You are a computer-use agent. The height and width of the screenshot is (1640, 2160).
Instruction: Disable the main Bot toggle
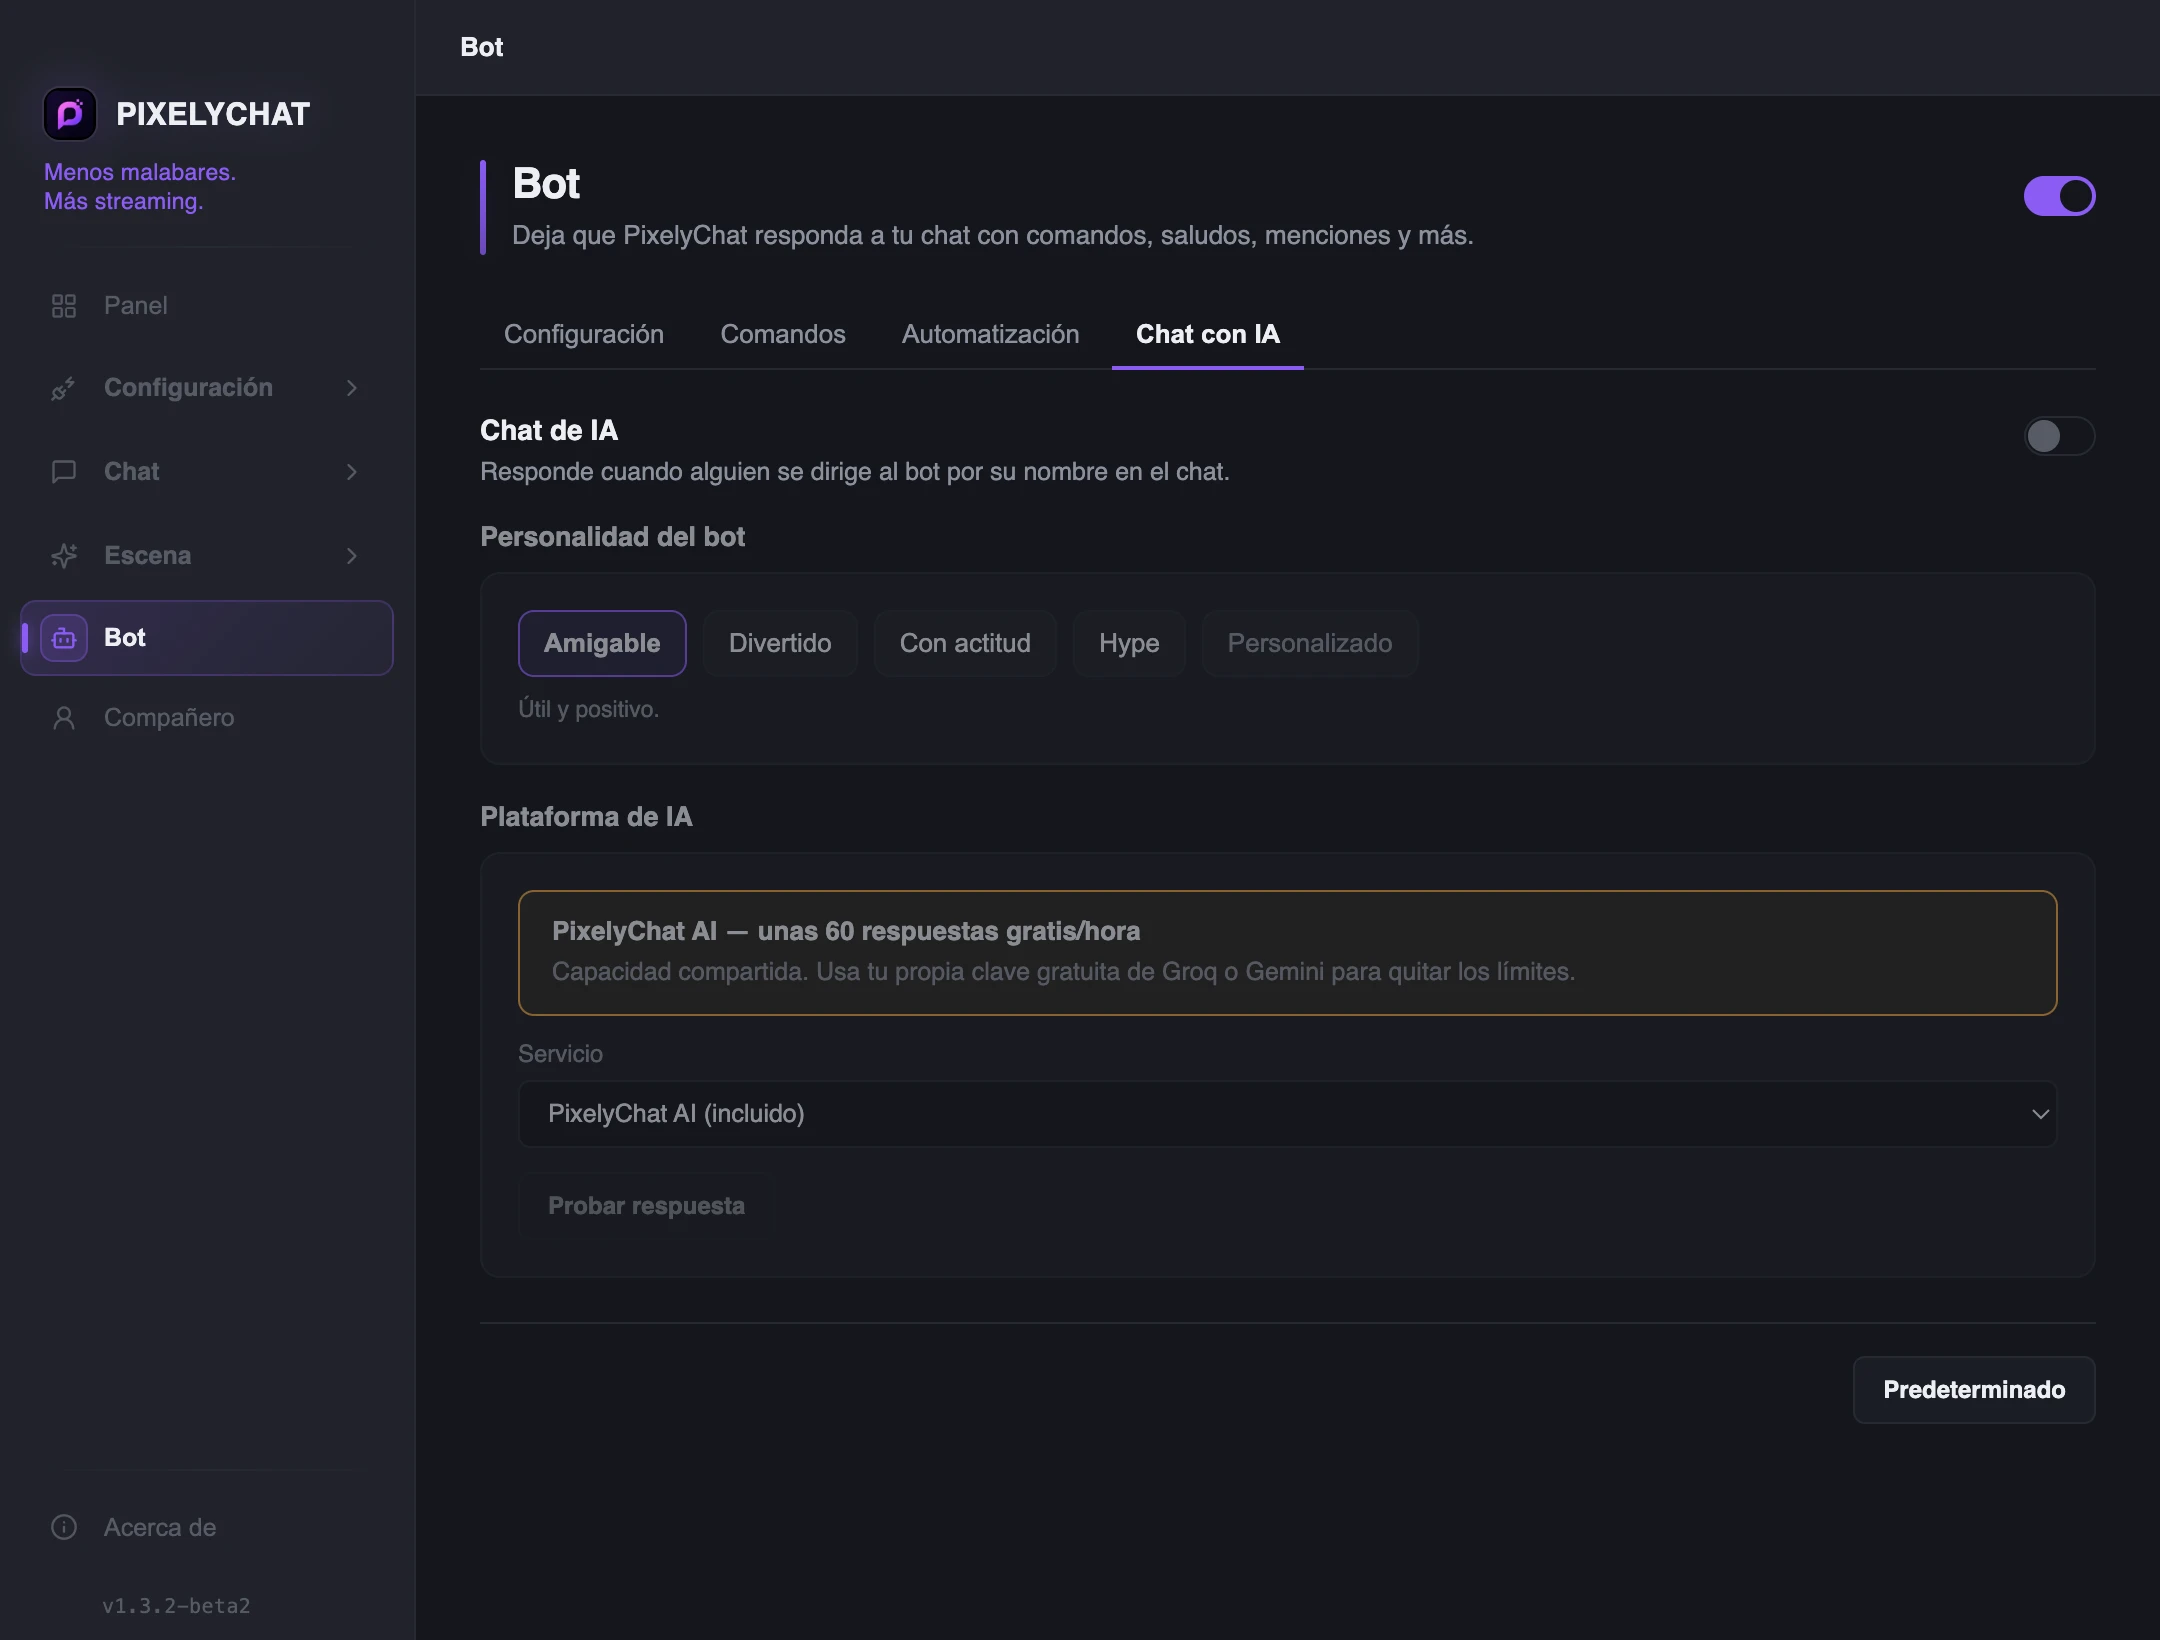(2059, 196)
